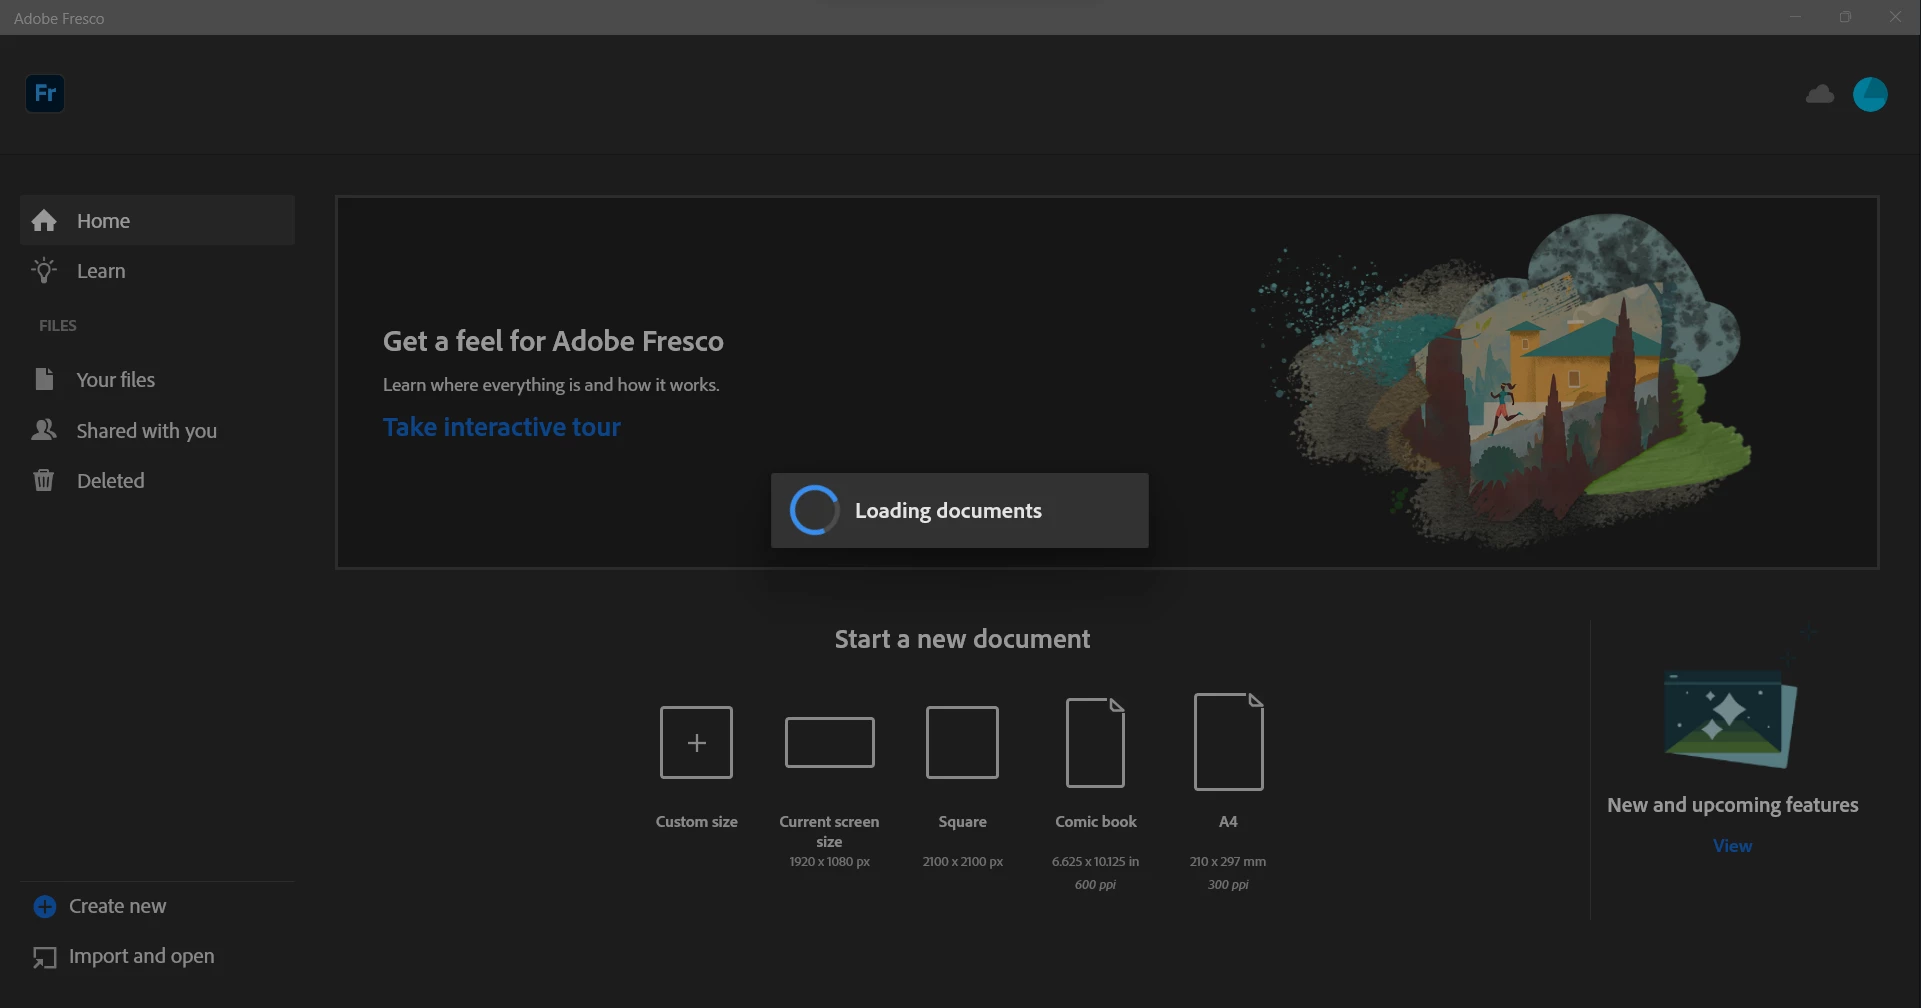The height and width of the screenshot is (1008, 1921).
Task: Minimize the Adobe Fresco window
Action: pos(1796,17)
